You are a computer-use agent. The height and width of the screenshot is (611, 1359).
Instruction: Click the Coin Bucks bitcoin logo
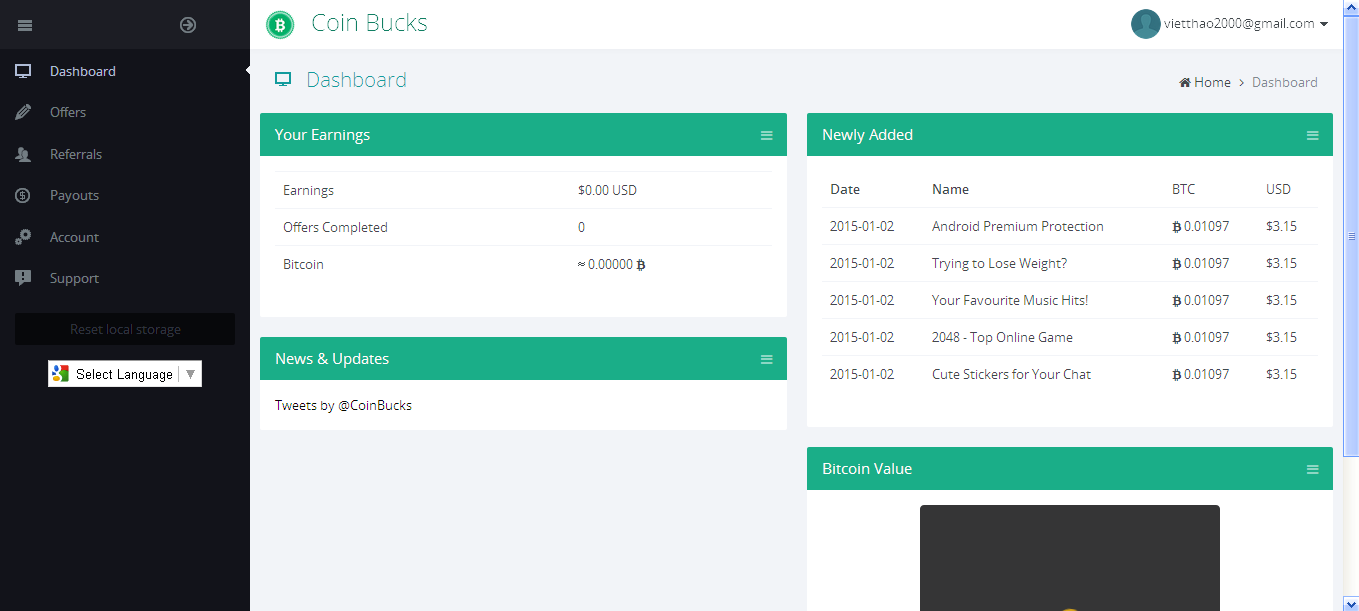(280, 24)
